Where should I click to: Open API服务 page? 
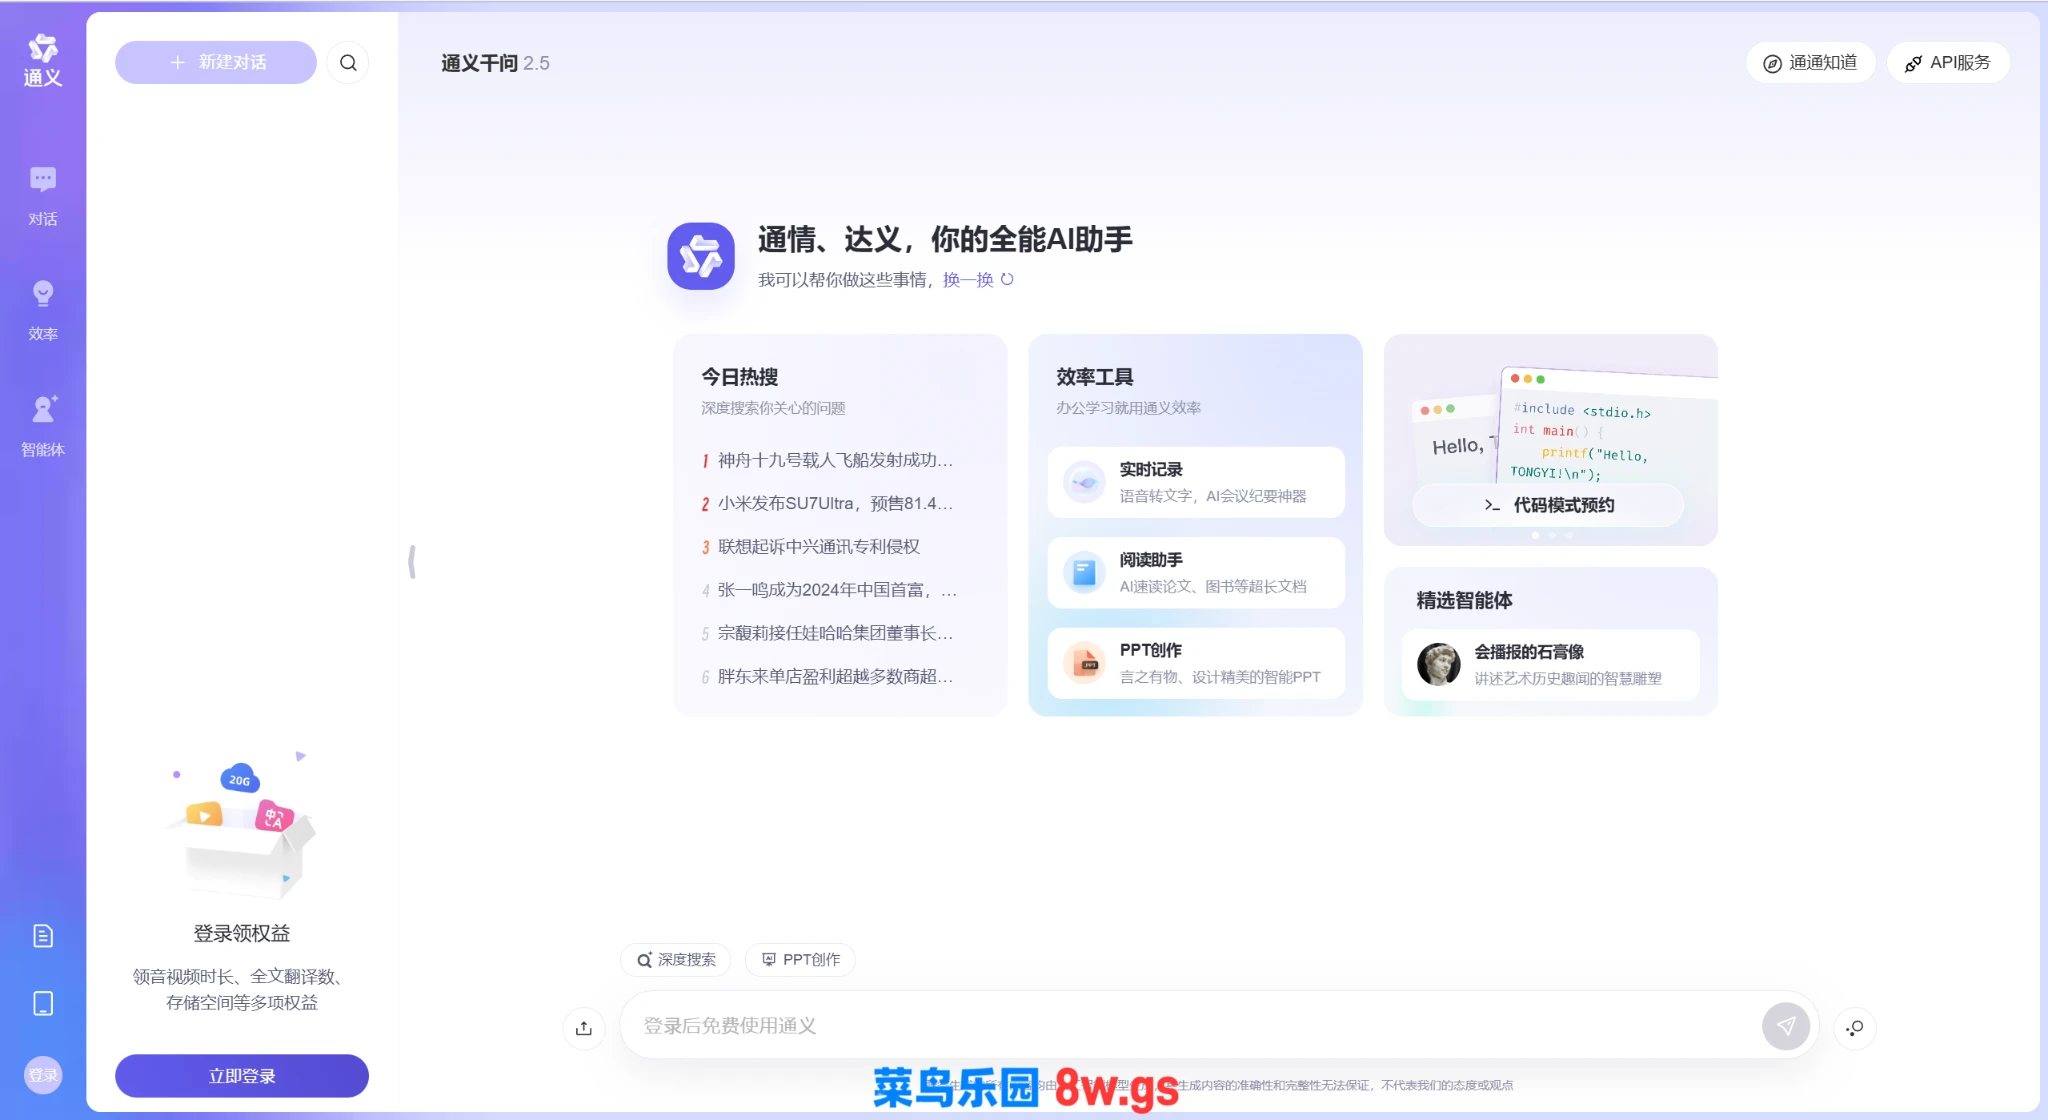click(x=1948, y=63)
